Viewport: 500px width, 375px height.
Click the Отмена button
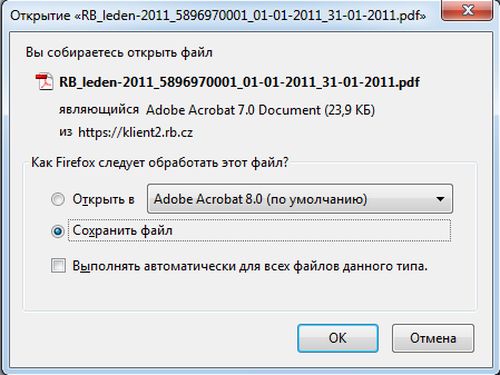(433, 338)
